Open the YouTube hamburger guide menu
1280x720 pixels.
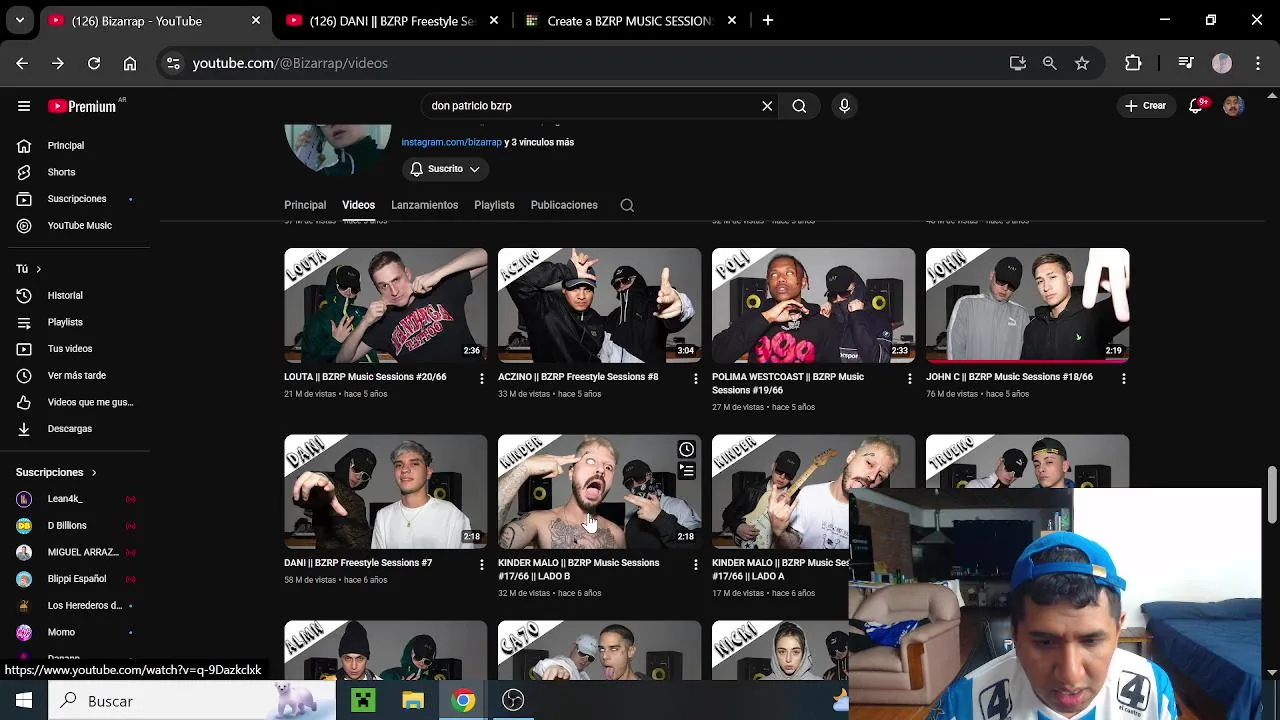[x=24, y=106]
